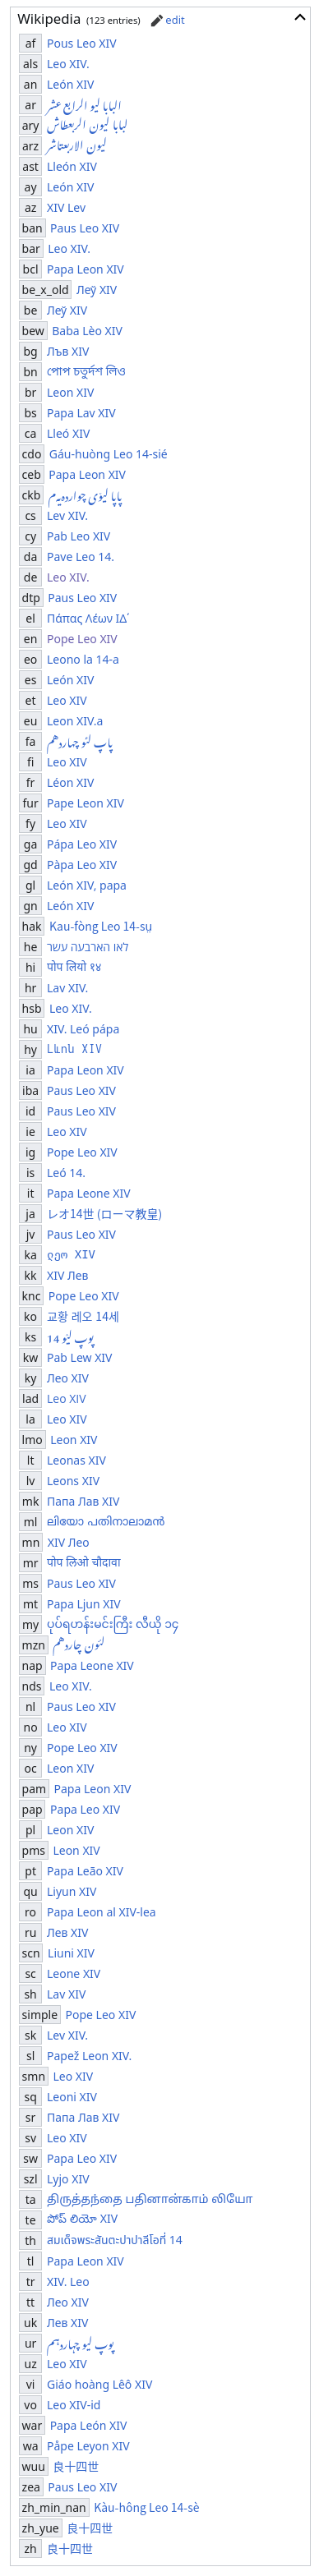This screenshot has width=319, height=2576.
Task: Click the pencil edit icon
Action: pos(157,20)
